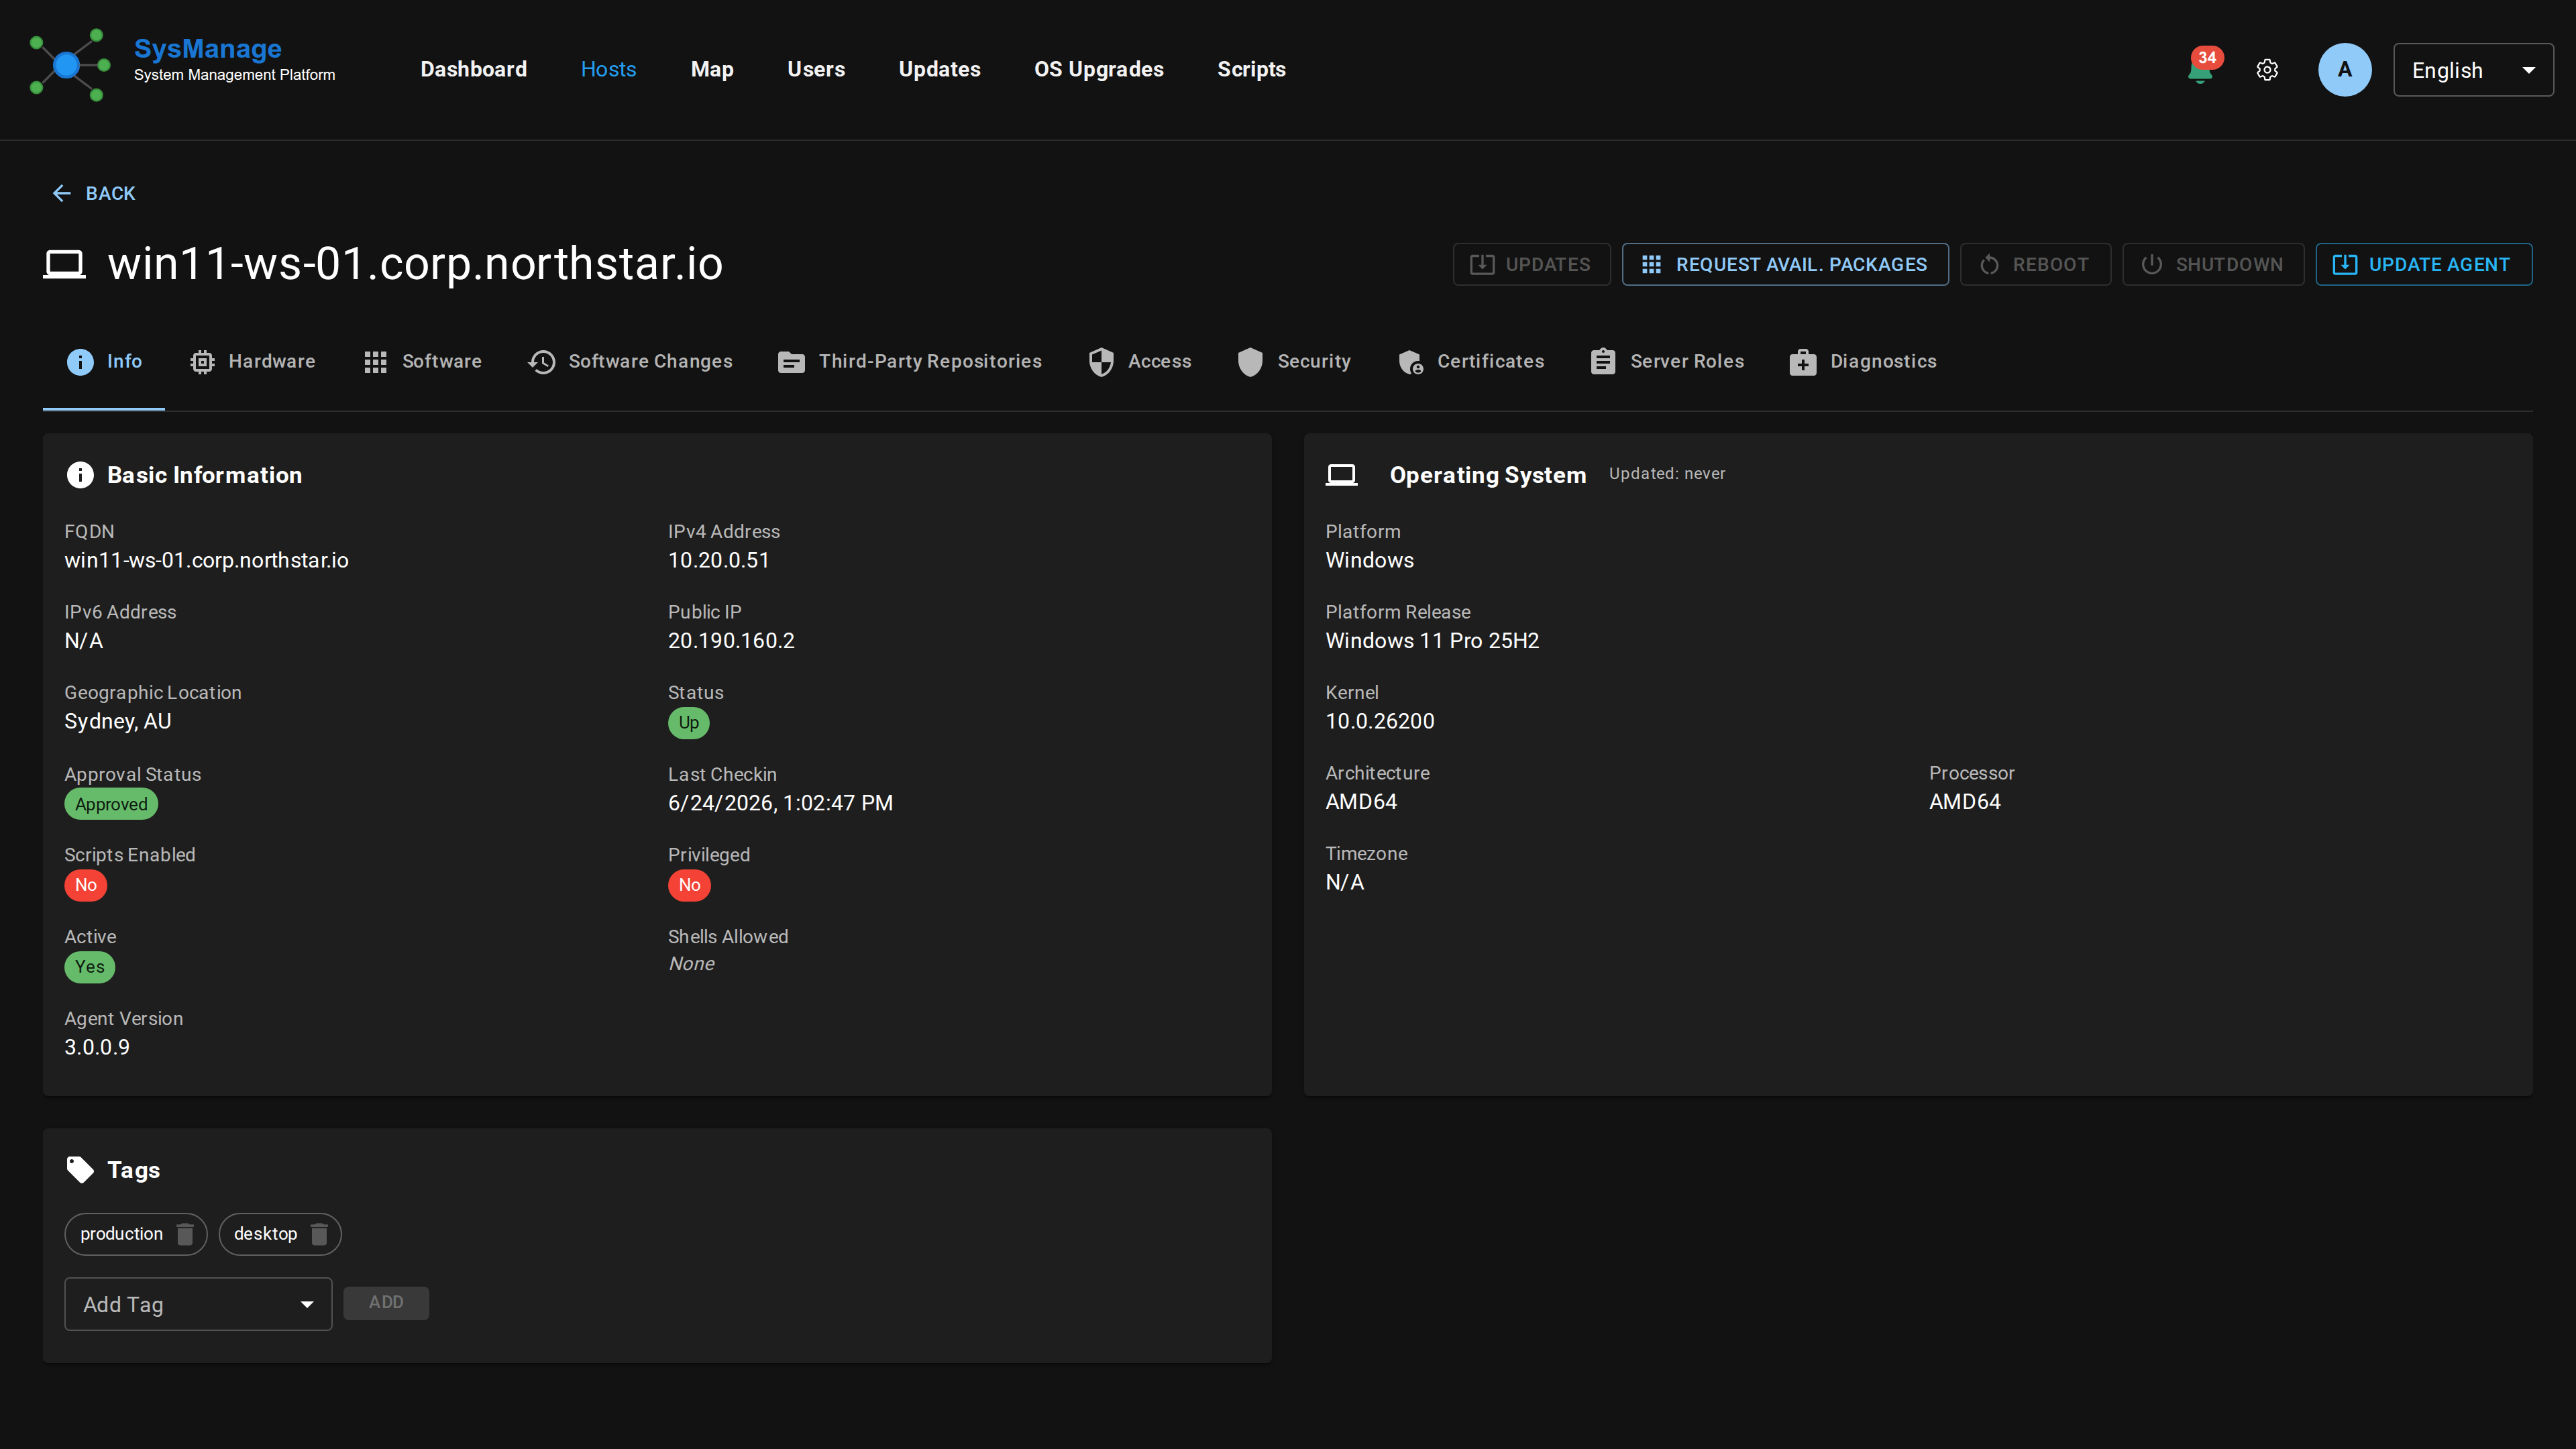This screenshot has width=2576, height=1449.
Task: Switch to the Server Roles tab
Action: coord(1667,362)
